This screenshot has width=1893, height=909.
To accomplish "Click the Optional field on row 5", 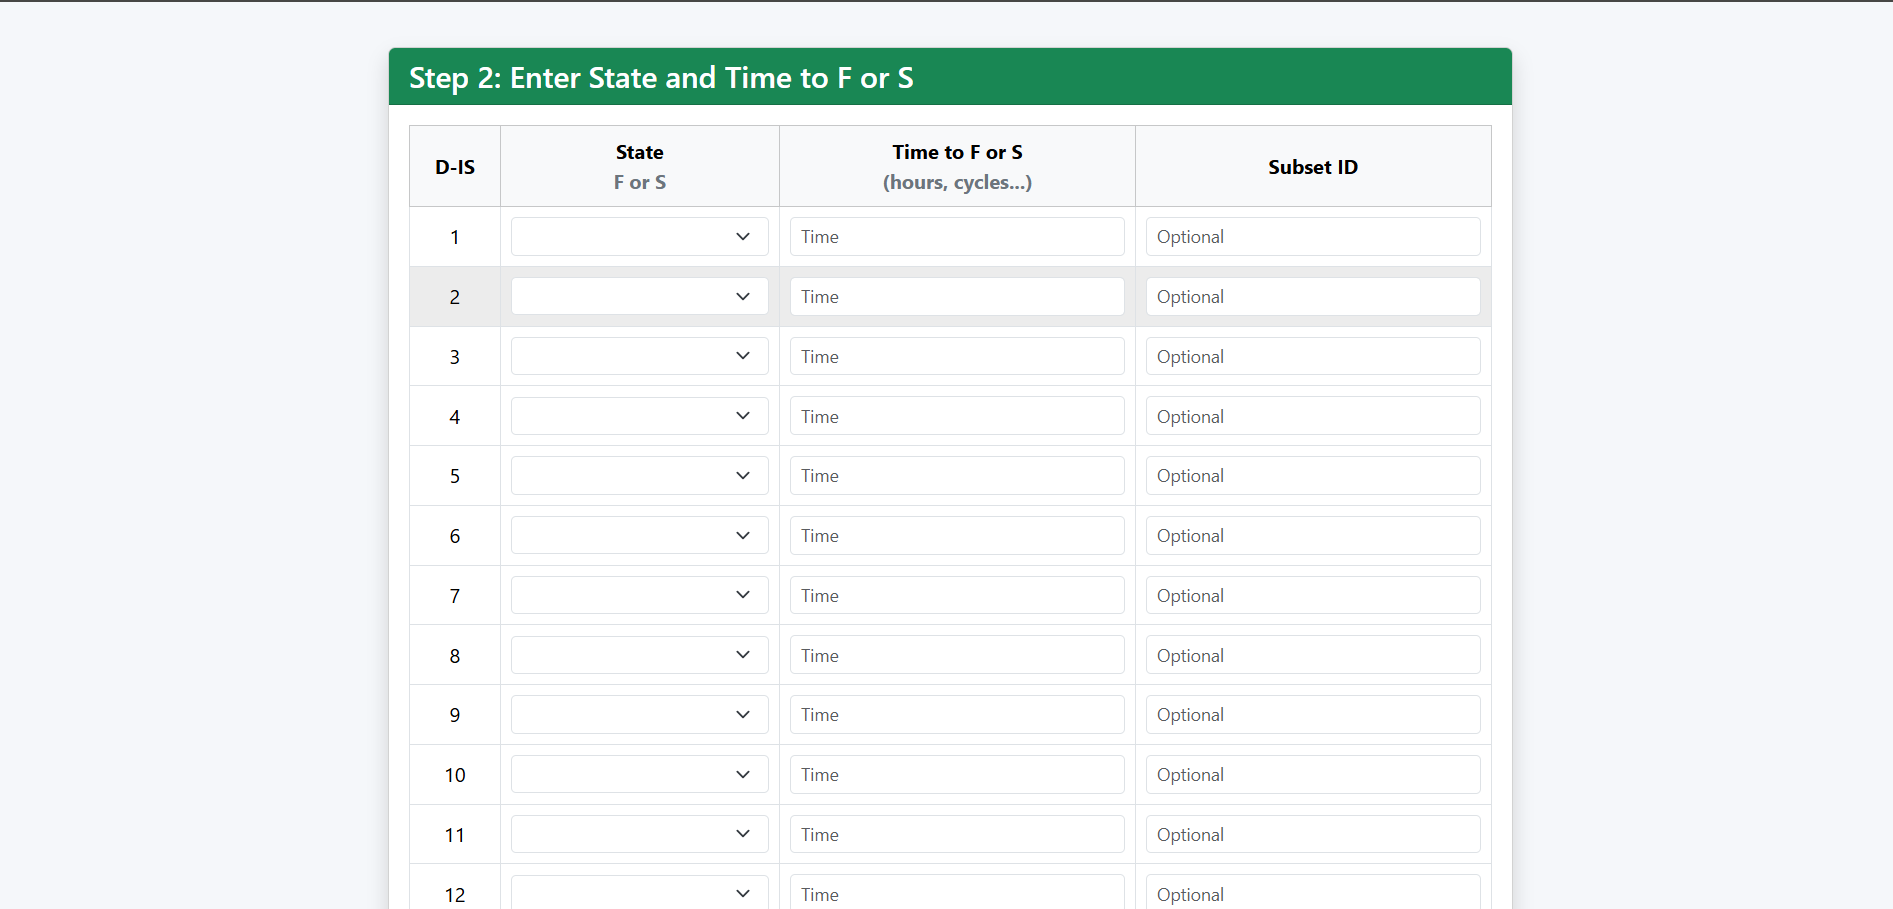I will pyautogui.click(x=1312, y=475).
